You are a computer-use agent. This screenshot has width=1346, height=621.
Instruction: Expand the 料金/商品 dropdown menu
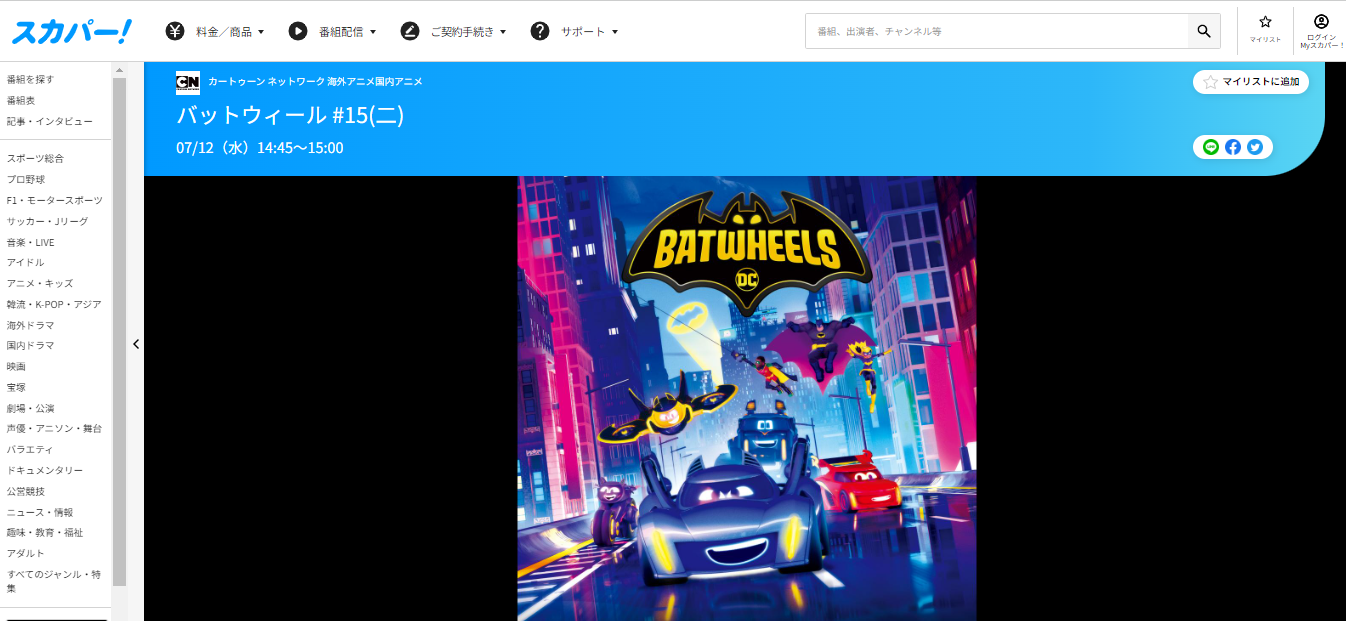pyautogui.click(x=215, y=32)
